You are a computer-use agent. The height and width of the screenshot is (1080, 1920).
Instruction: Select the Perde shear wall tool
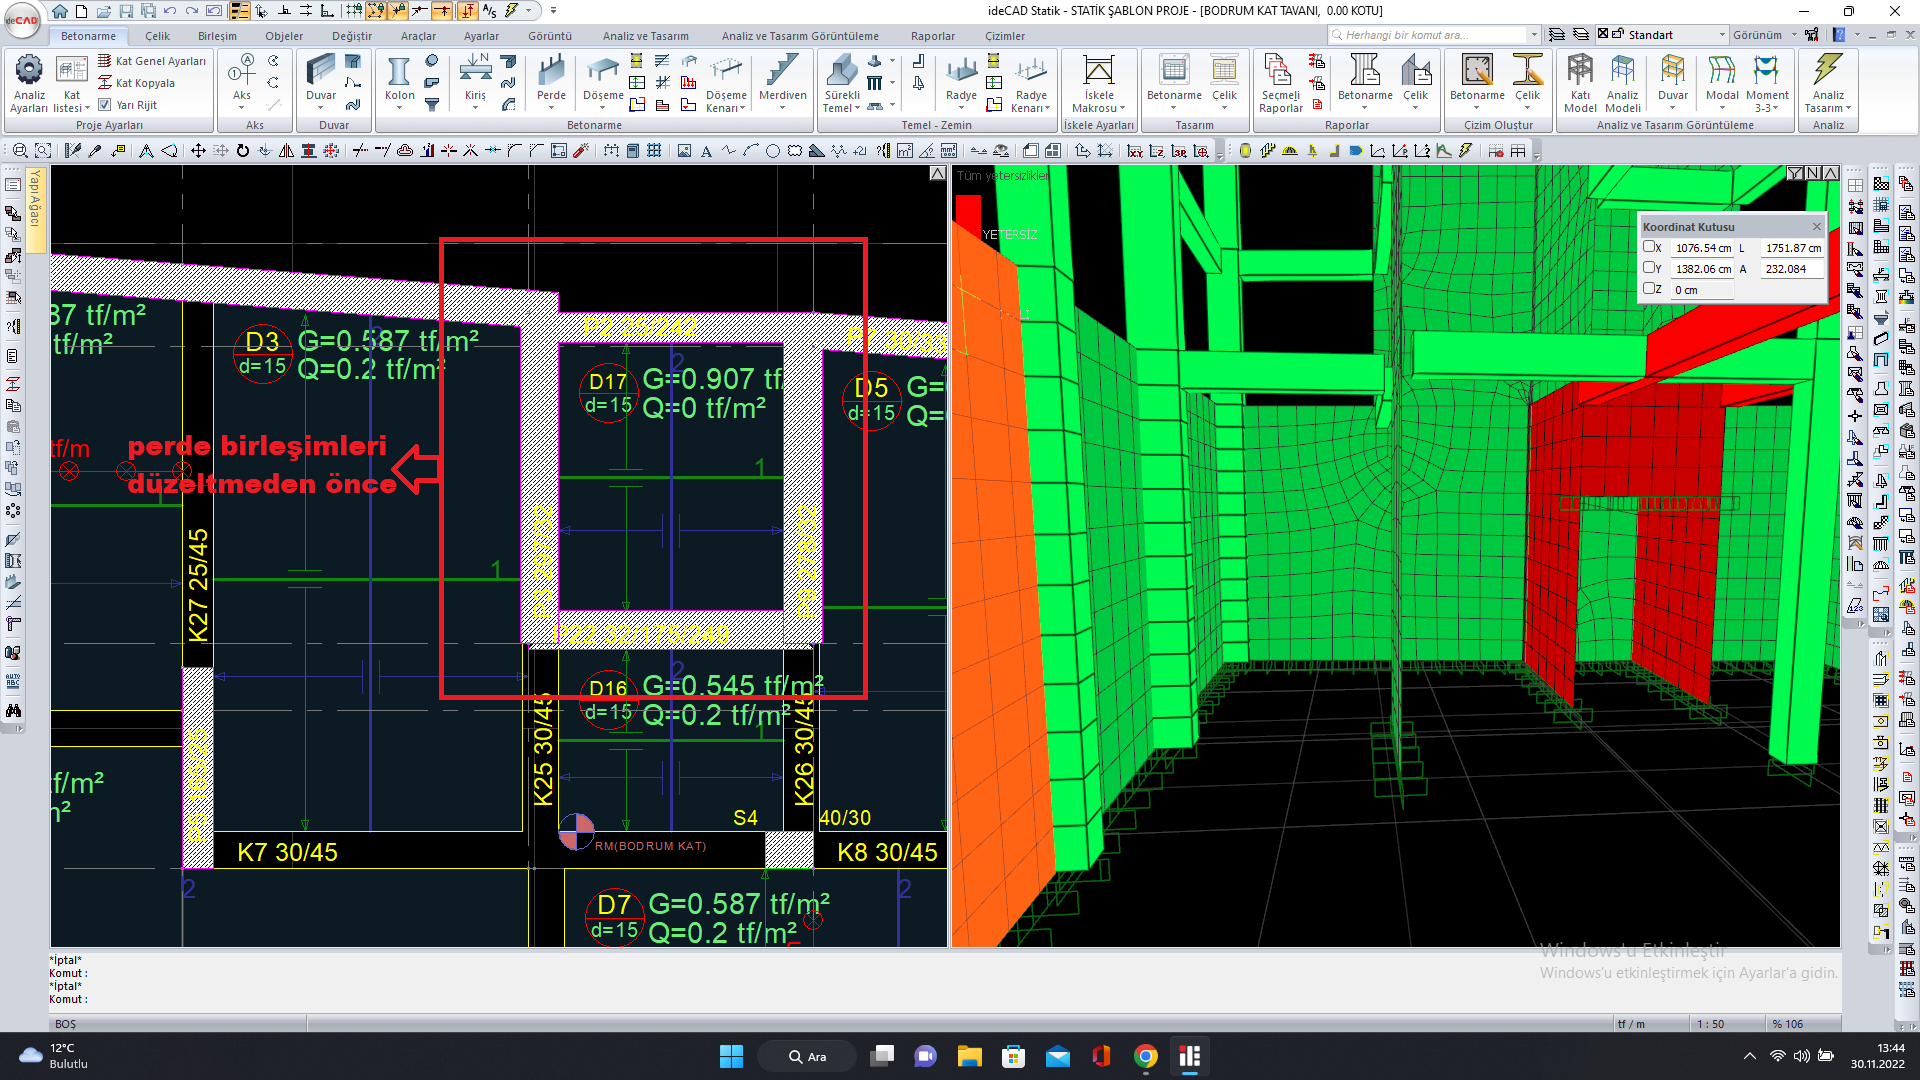point(551,82)
